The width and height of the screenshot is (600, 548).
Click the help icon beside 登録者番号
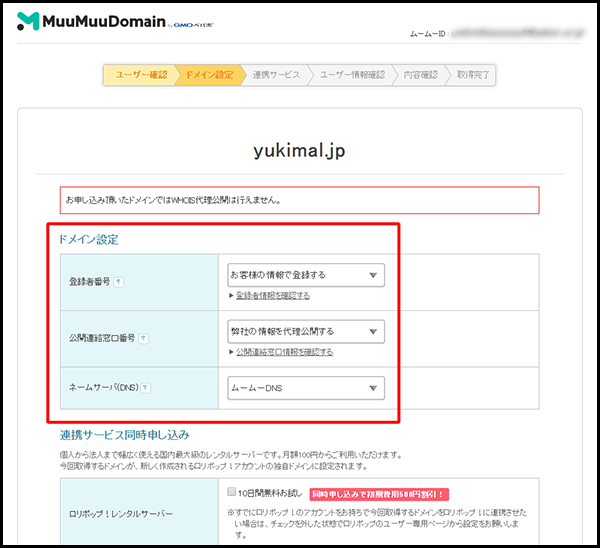click(x=119, y=282)
